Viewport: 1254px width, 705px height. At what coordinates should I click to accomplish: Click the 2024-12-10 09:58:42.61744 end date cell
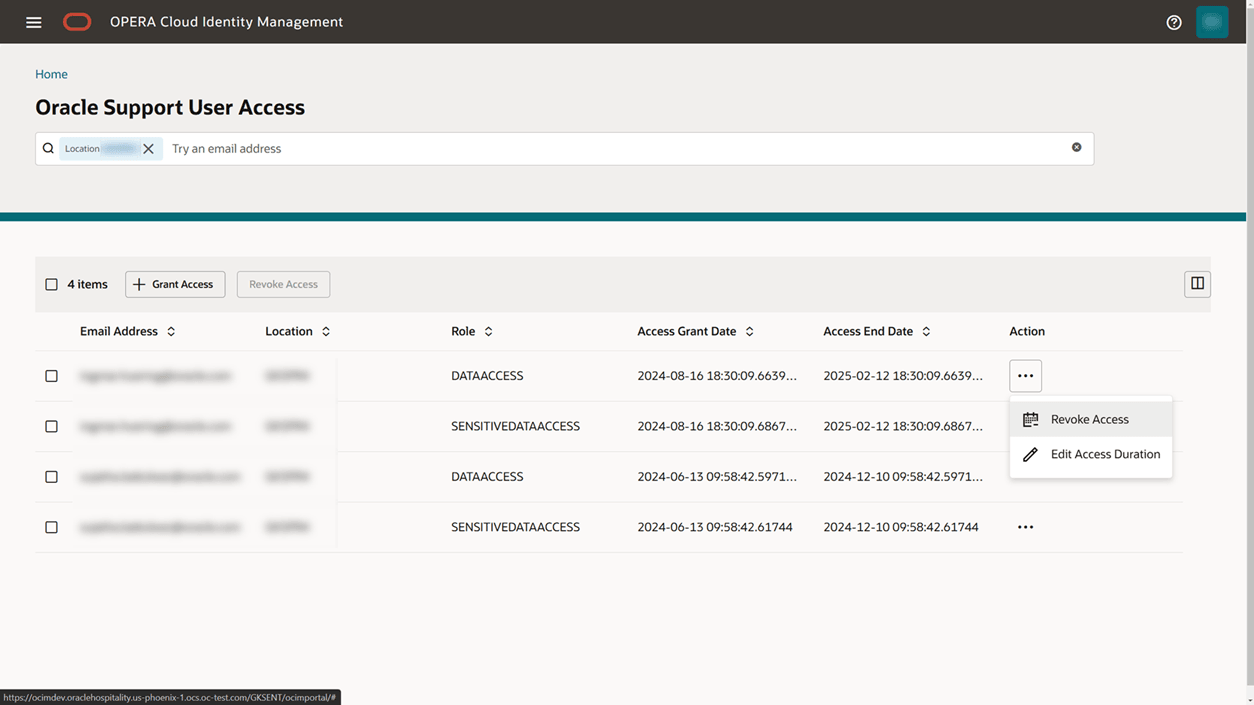pos(901,527)
